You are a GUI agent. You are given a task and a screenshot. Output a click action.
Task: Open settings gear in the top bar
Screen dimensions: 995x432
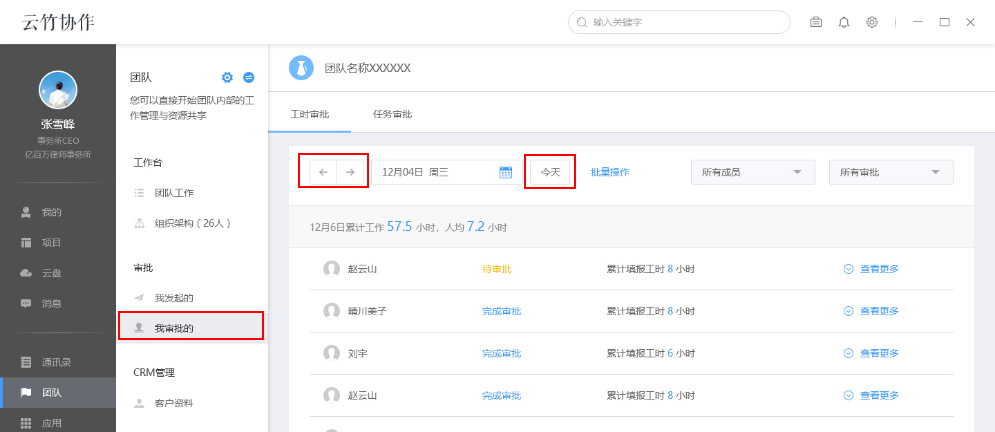[x=872, y=22]
